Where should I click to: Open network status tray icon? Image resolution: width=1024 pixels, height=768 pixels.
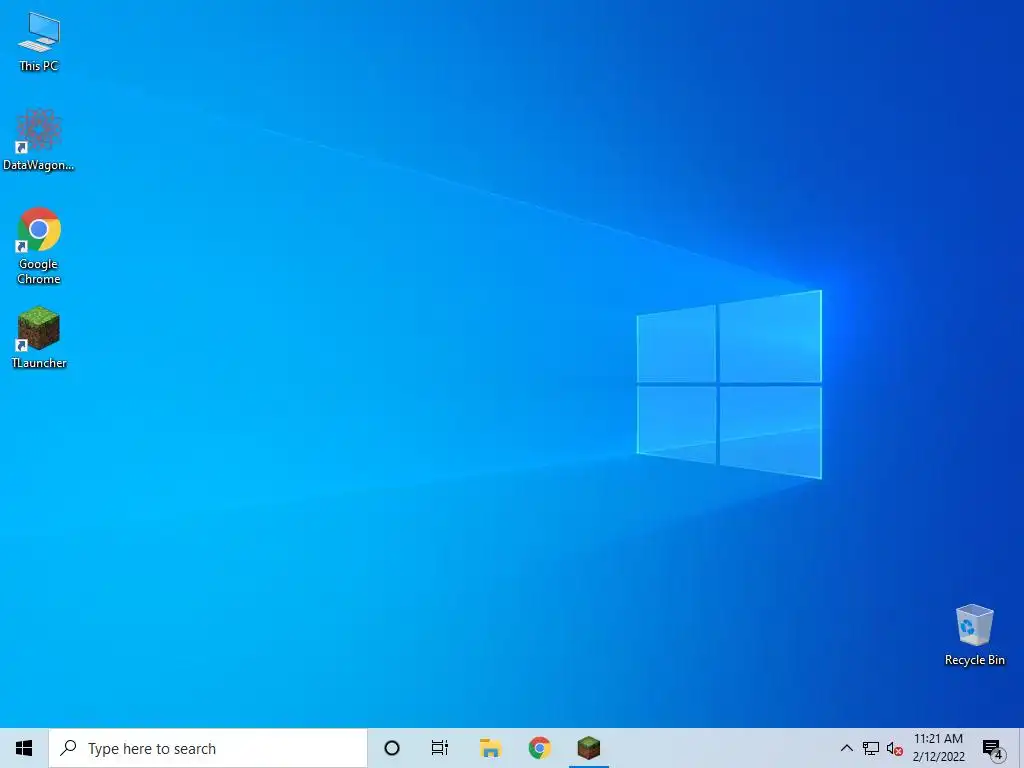(x=871, y=748)
